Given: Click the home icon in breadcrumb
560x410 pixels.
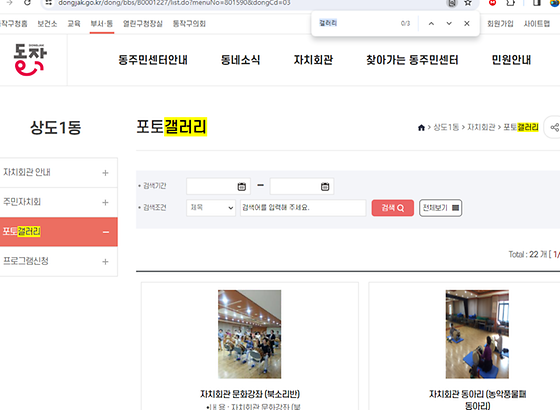Looking at the screenshot, I should [x=421, y=128].
